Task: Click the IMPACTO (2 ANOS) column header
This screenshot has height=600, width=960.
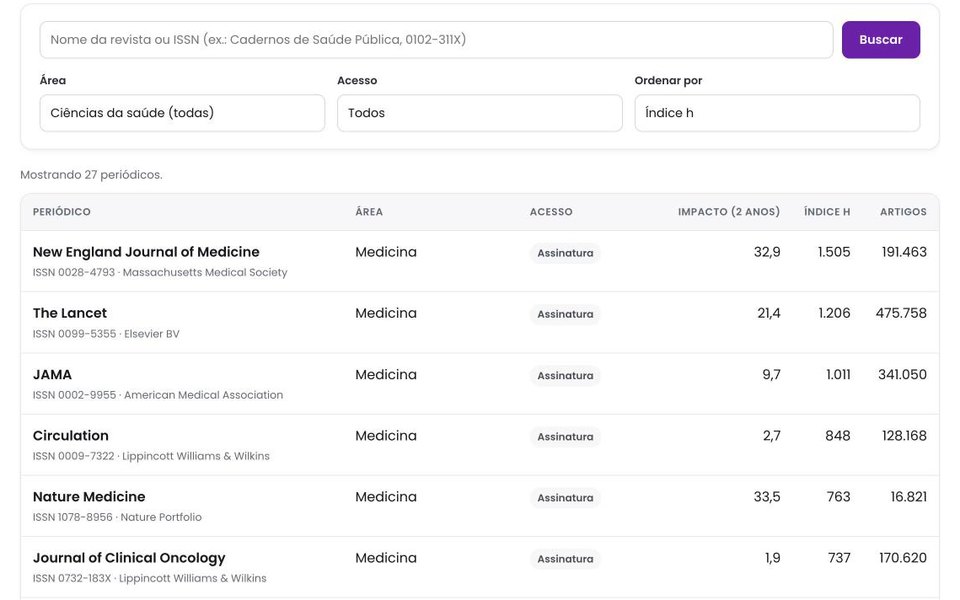Action: 729,212
